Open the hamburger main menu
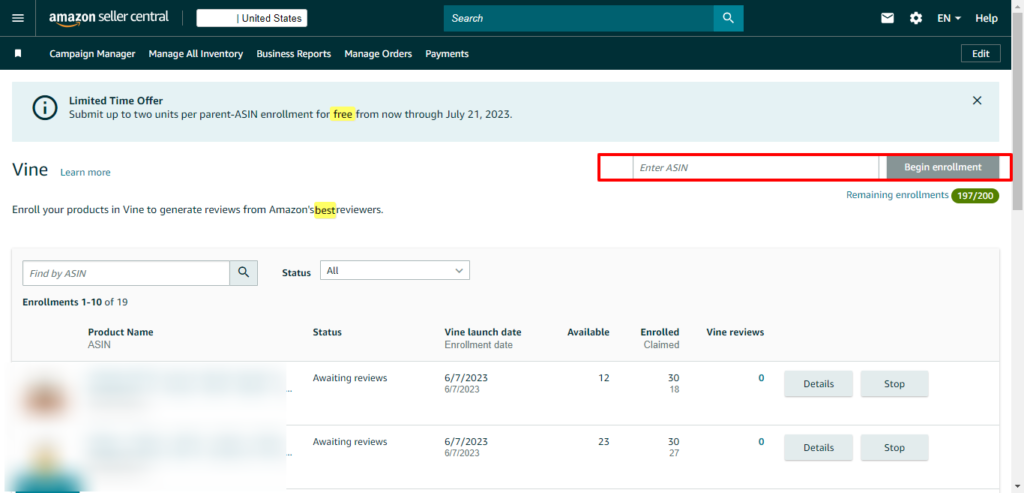The height and width of the screenshot is (493, 1024). 17,18
